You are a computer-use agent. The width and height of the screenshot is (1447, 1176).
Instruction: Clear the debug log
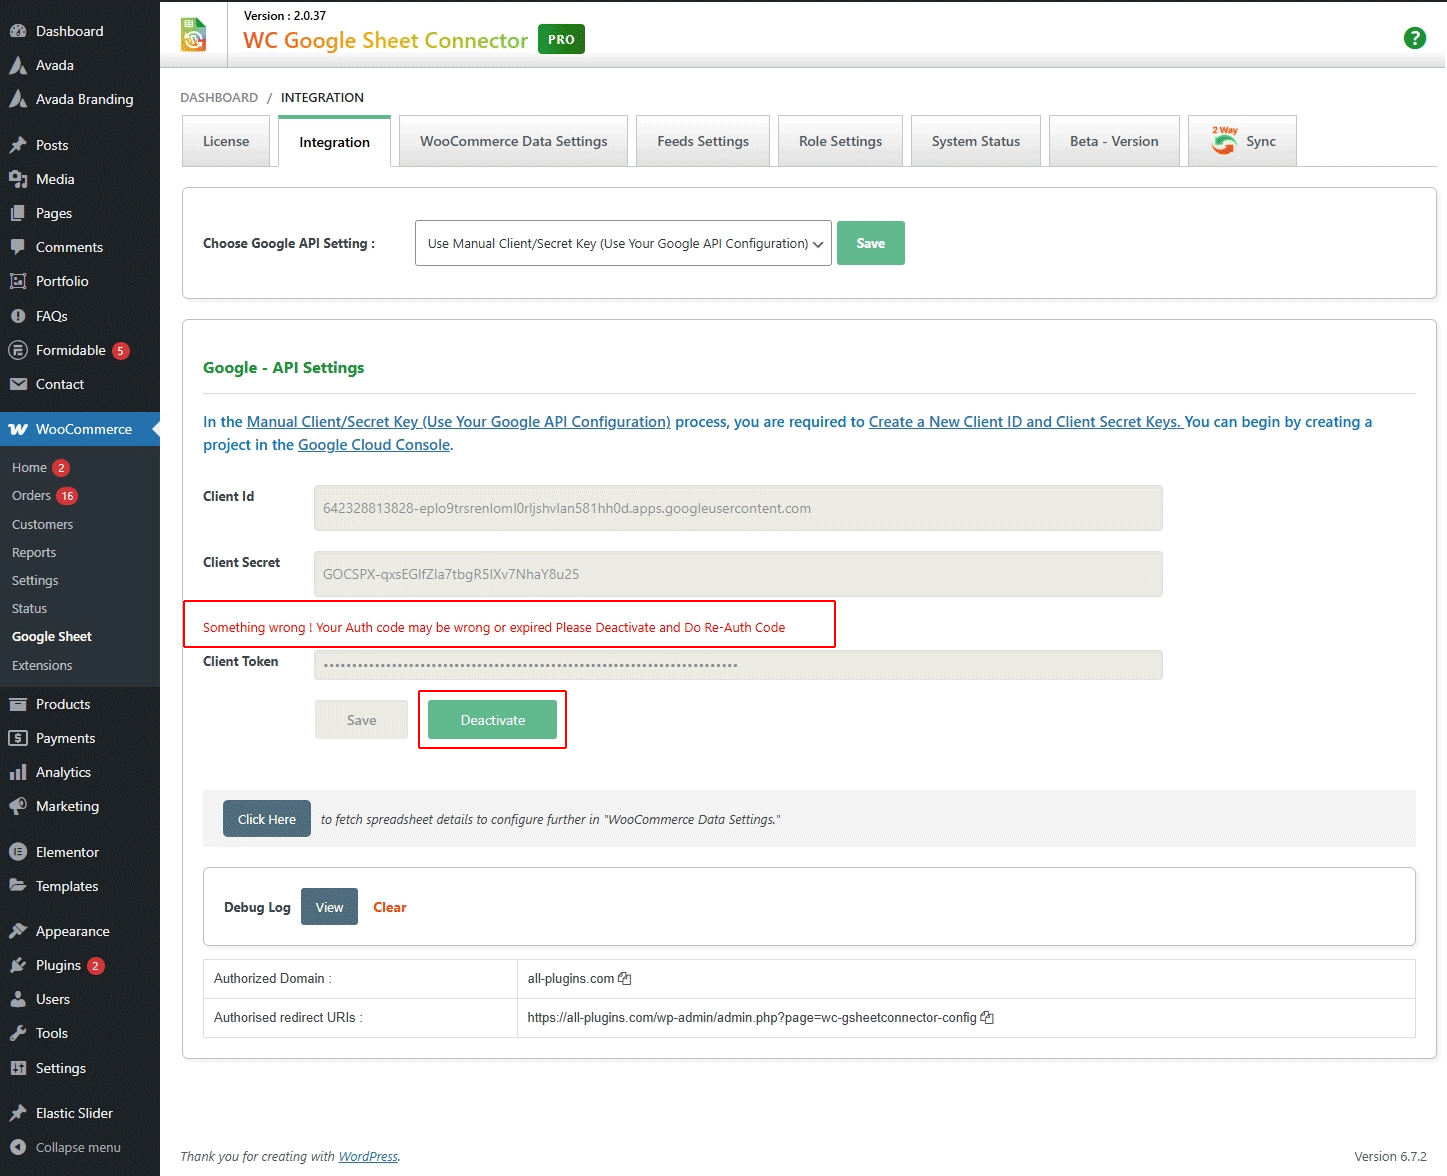pos(389,907)
